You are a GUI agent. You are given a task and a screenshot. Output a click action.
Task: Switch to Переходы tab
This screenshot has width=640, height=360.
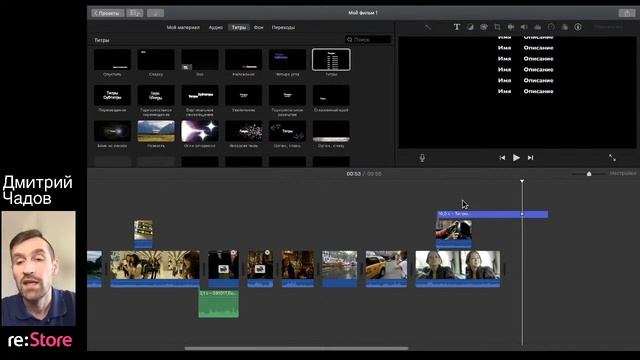[x=283, y=27]
